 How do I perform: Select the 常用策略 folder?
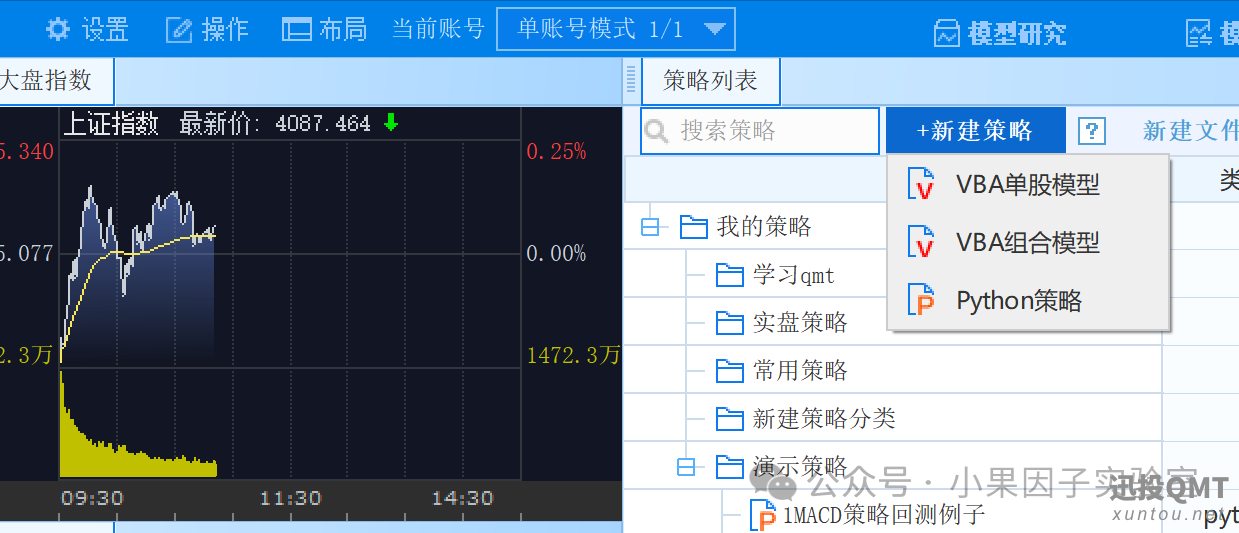tap(800, 371)
